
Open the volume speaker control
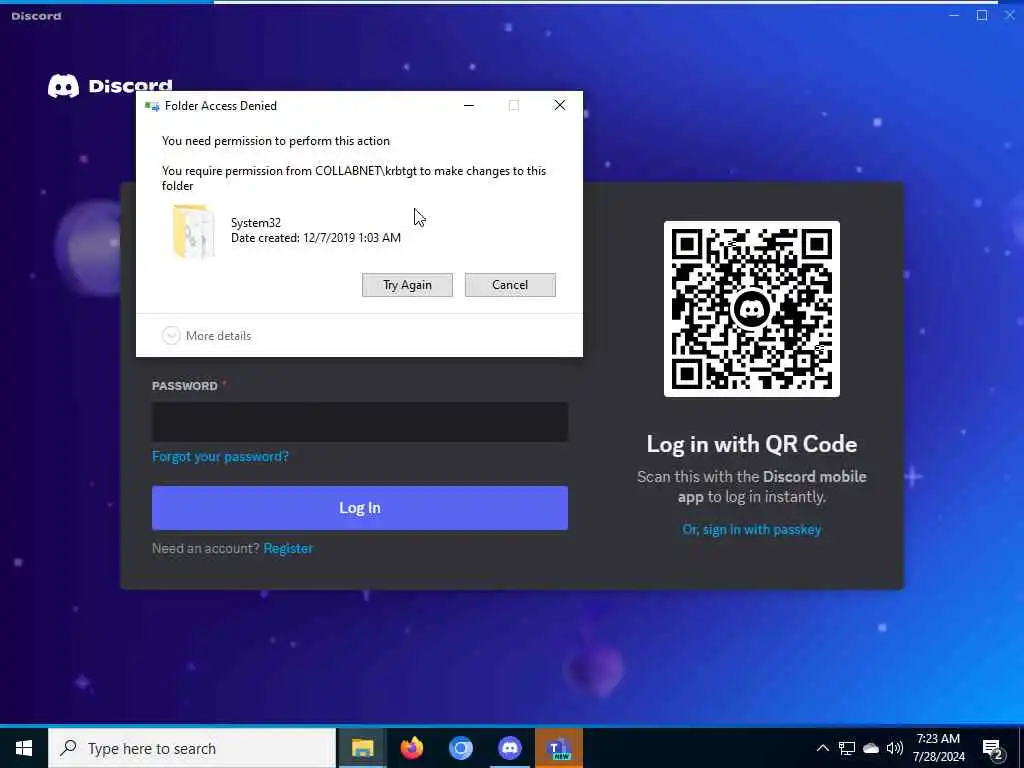[x=895, y=748]
